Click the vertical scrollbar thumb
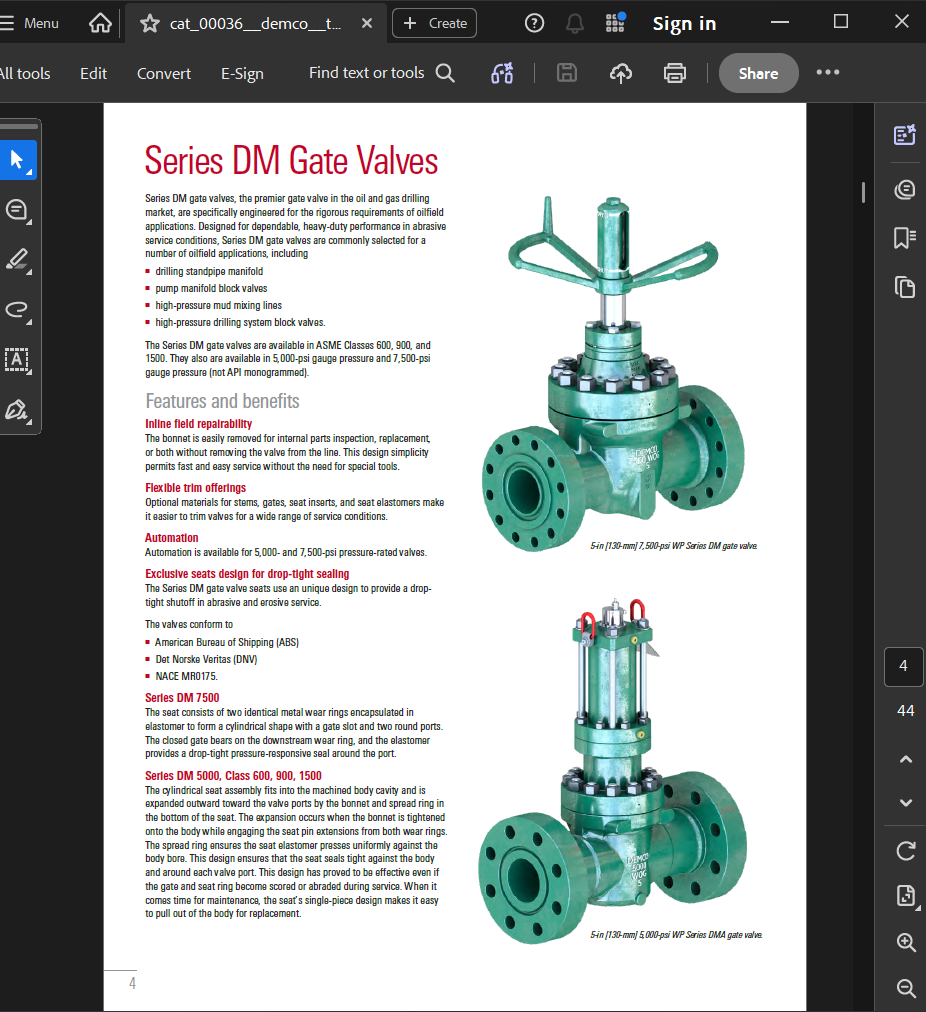 [863, 192]
